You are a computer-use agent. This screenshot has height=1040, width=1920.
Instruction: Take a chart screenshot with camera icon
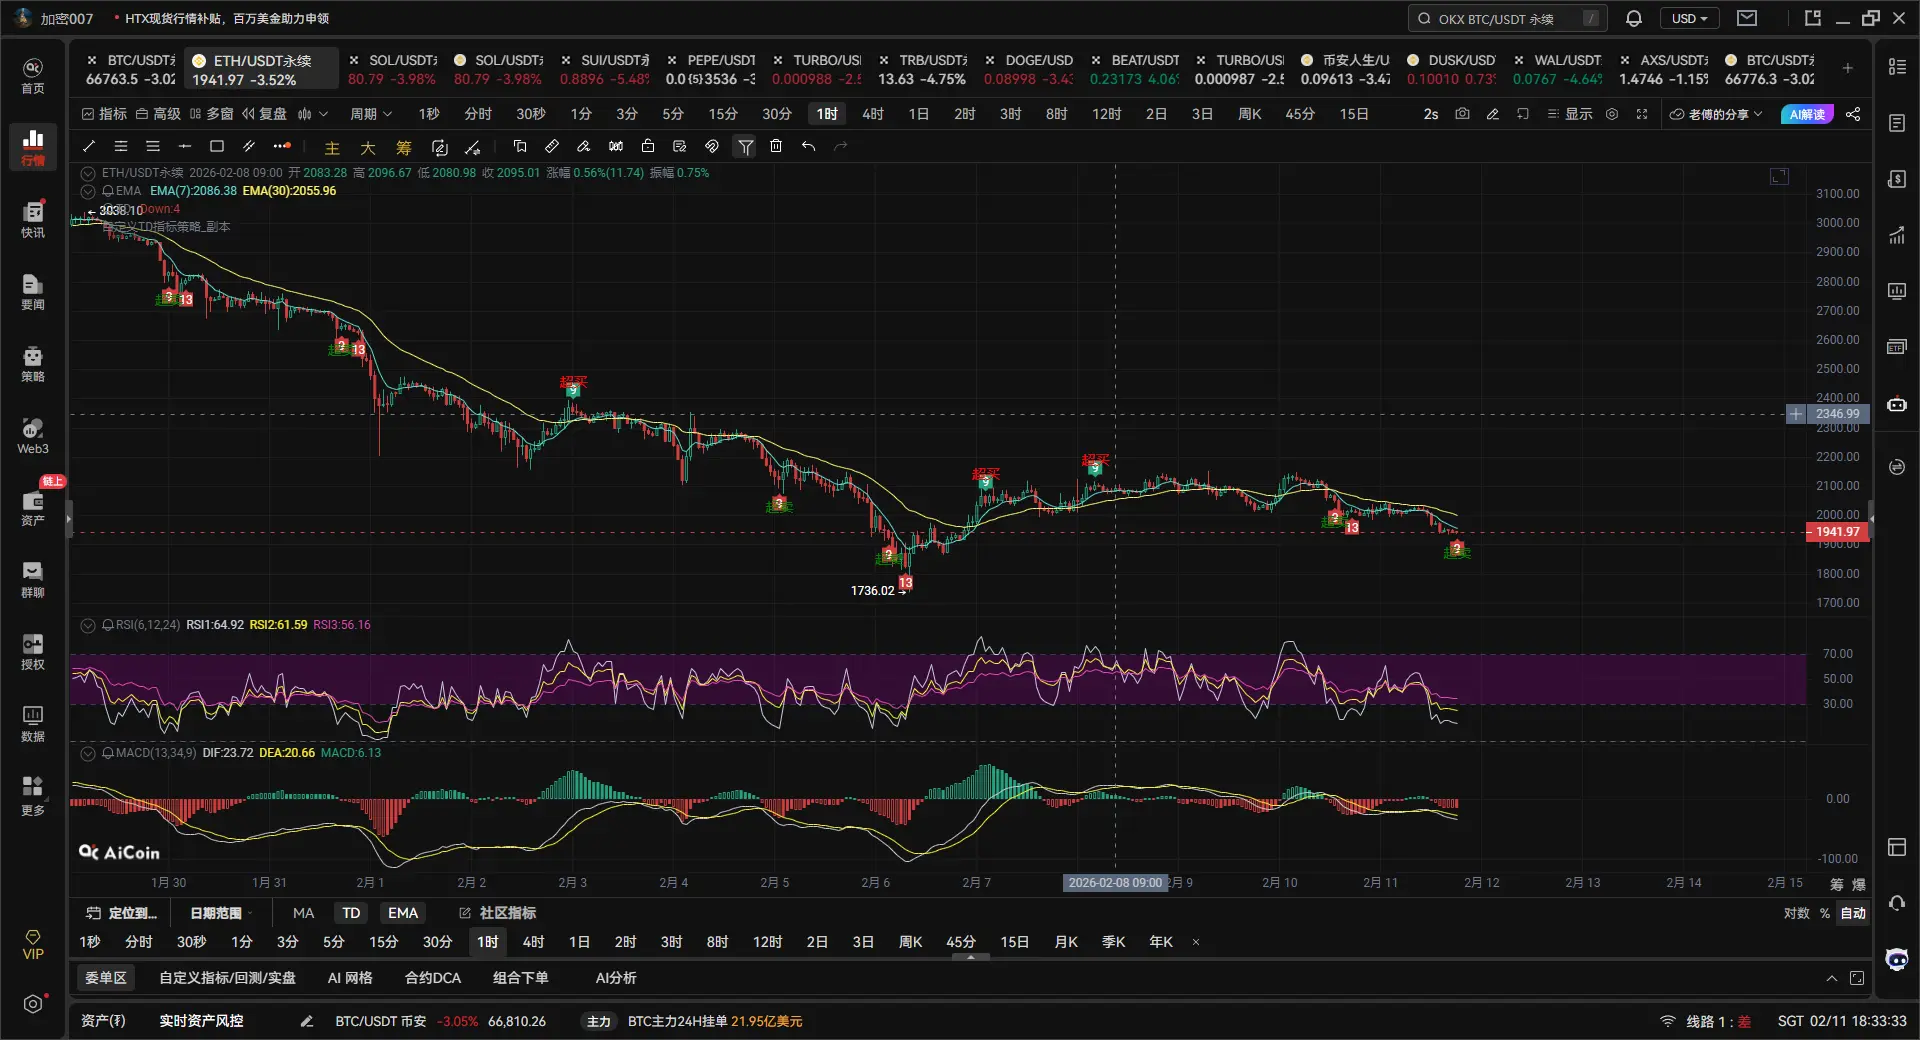(1462, 114)
